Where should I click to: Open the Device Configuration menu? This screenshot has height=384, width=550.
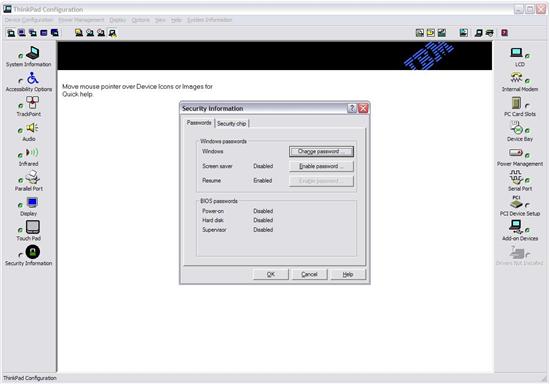(x=29, y=20)
